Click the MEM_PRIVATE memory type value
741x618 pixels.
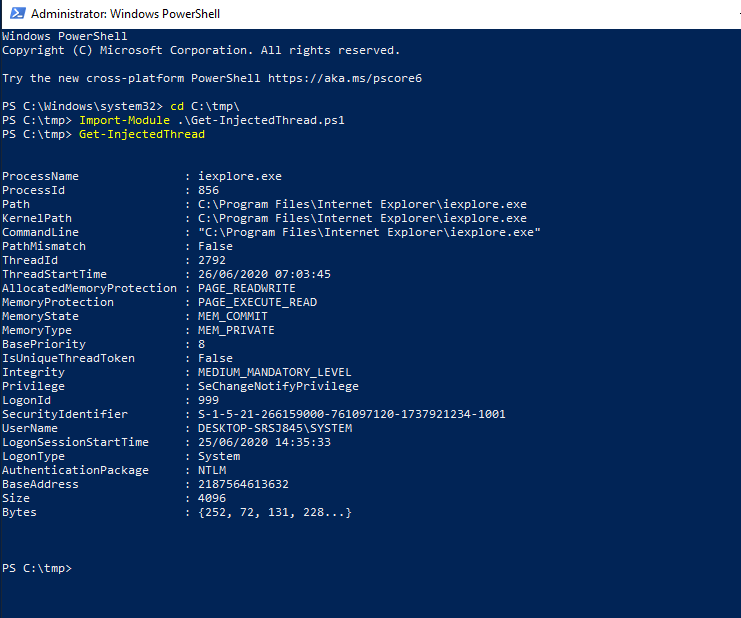(x=236, y=330)
